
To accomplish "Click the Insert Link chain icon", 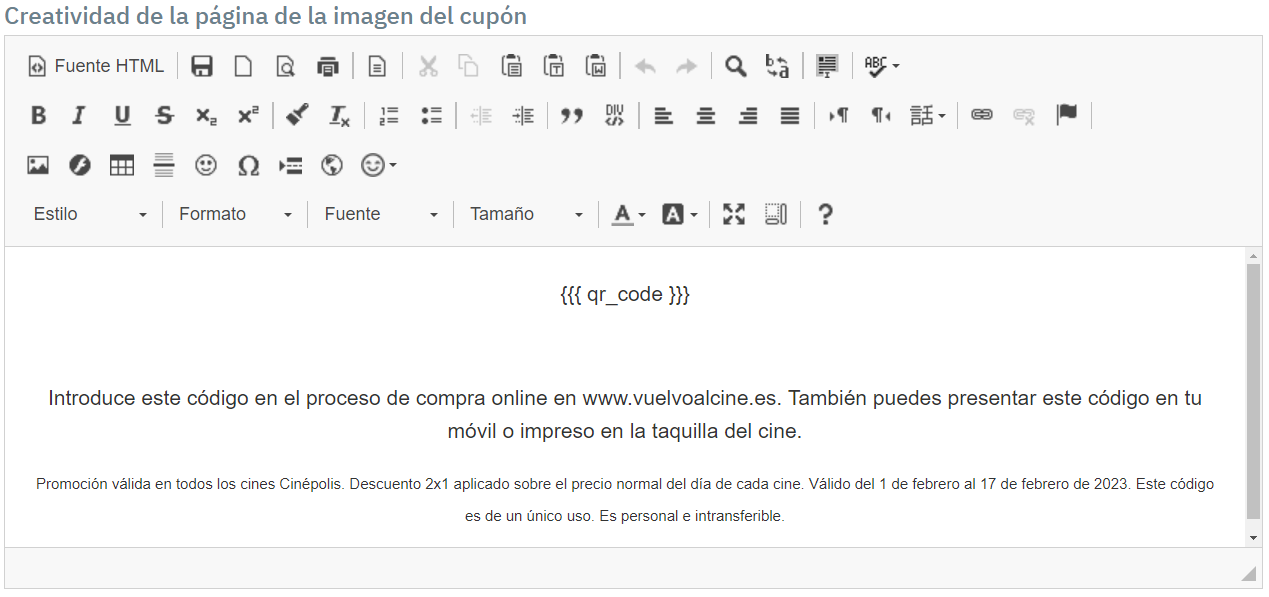I will click(982, 115).
